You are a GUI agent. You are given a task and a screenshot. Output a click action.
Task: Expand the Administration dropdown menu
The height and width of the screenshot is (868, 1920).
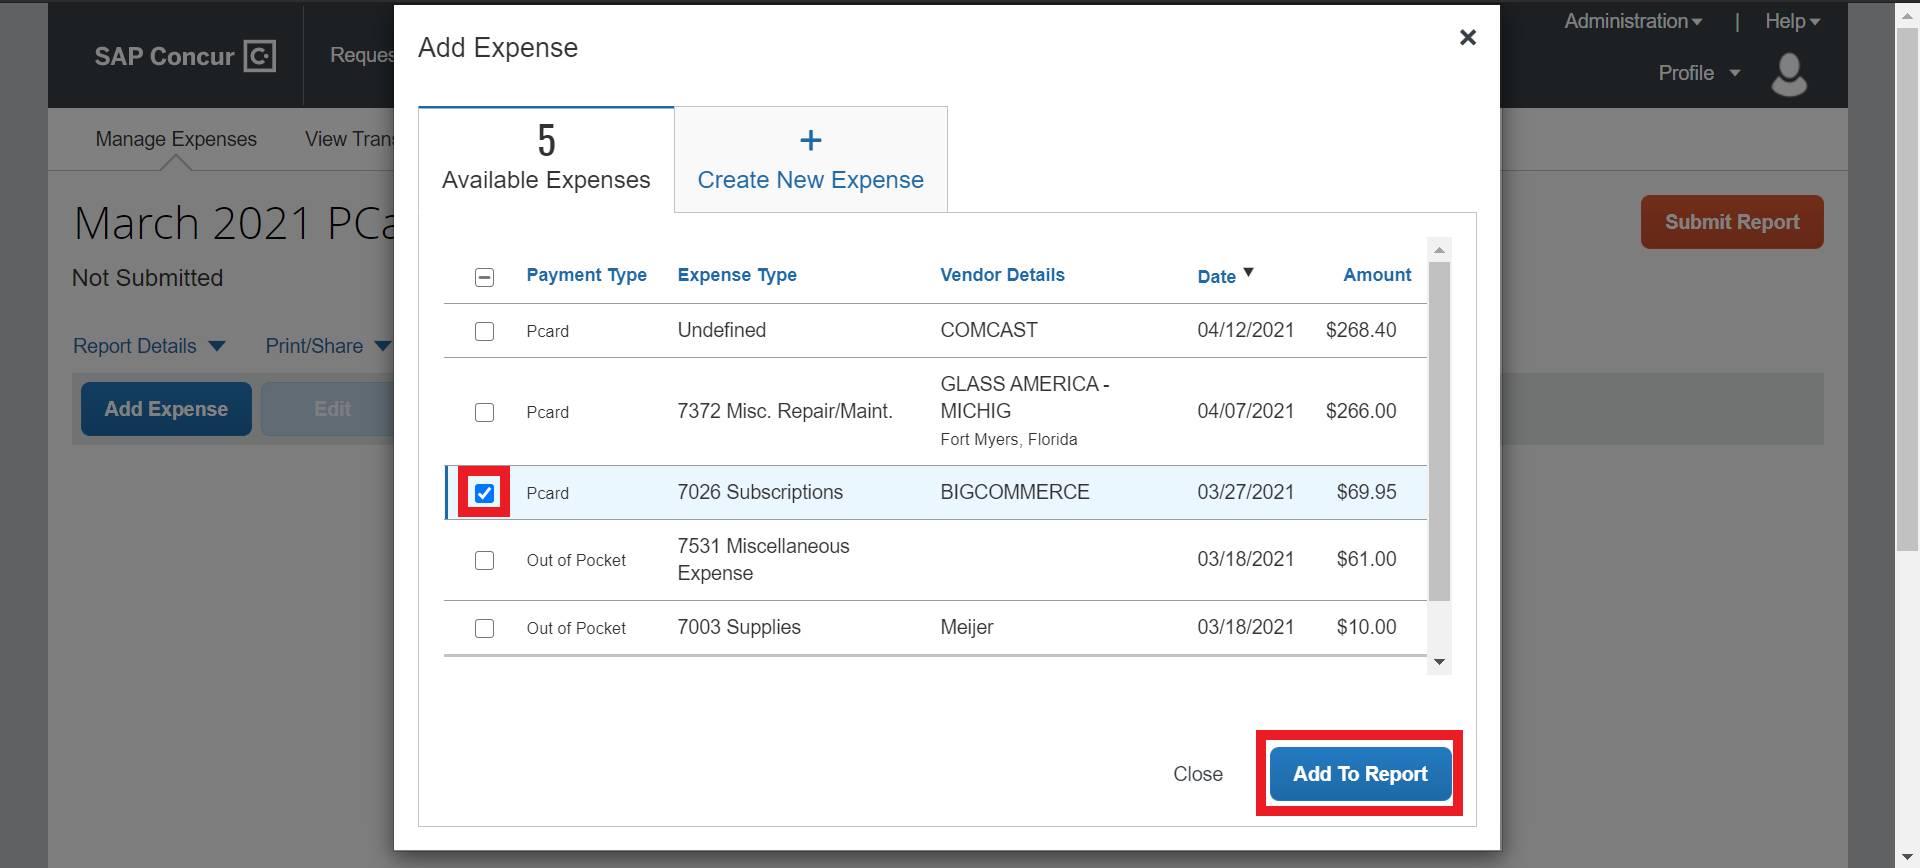[1632, 21]
